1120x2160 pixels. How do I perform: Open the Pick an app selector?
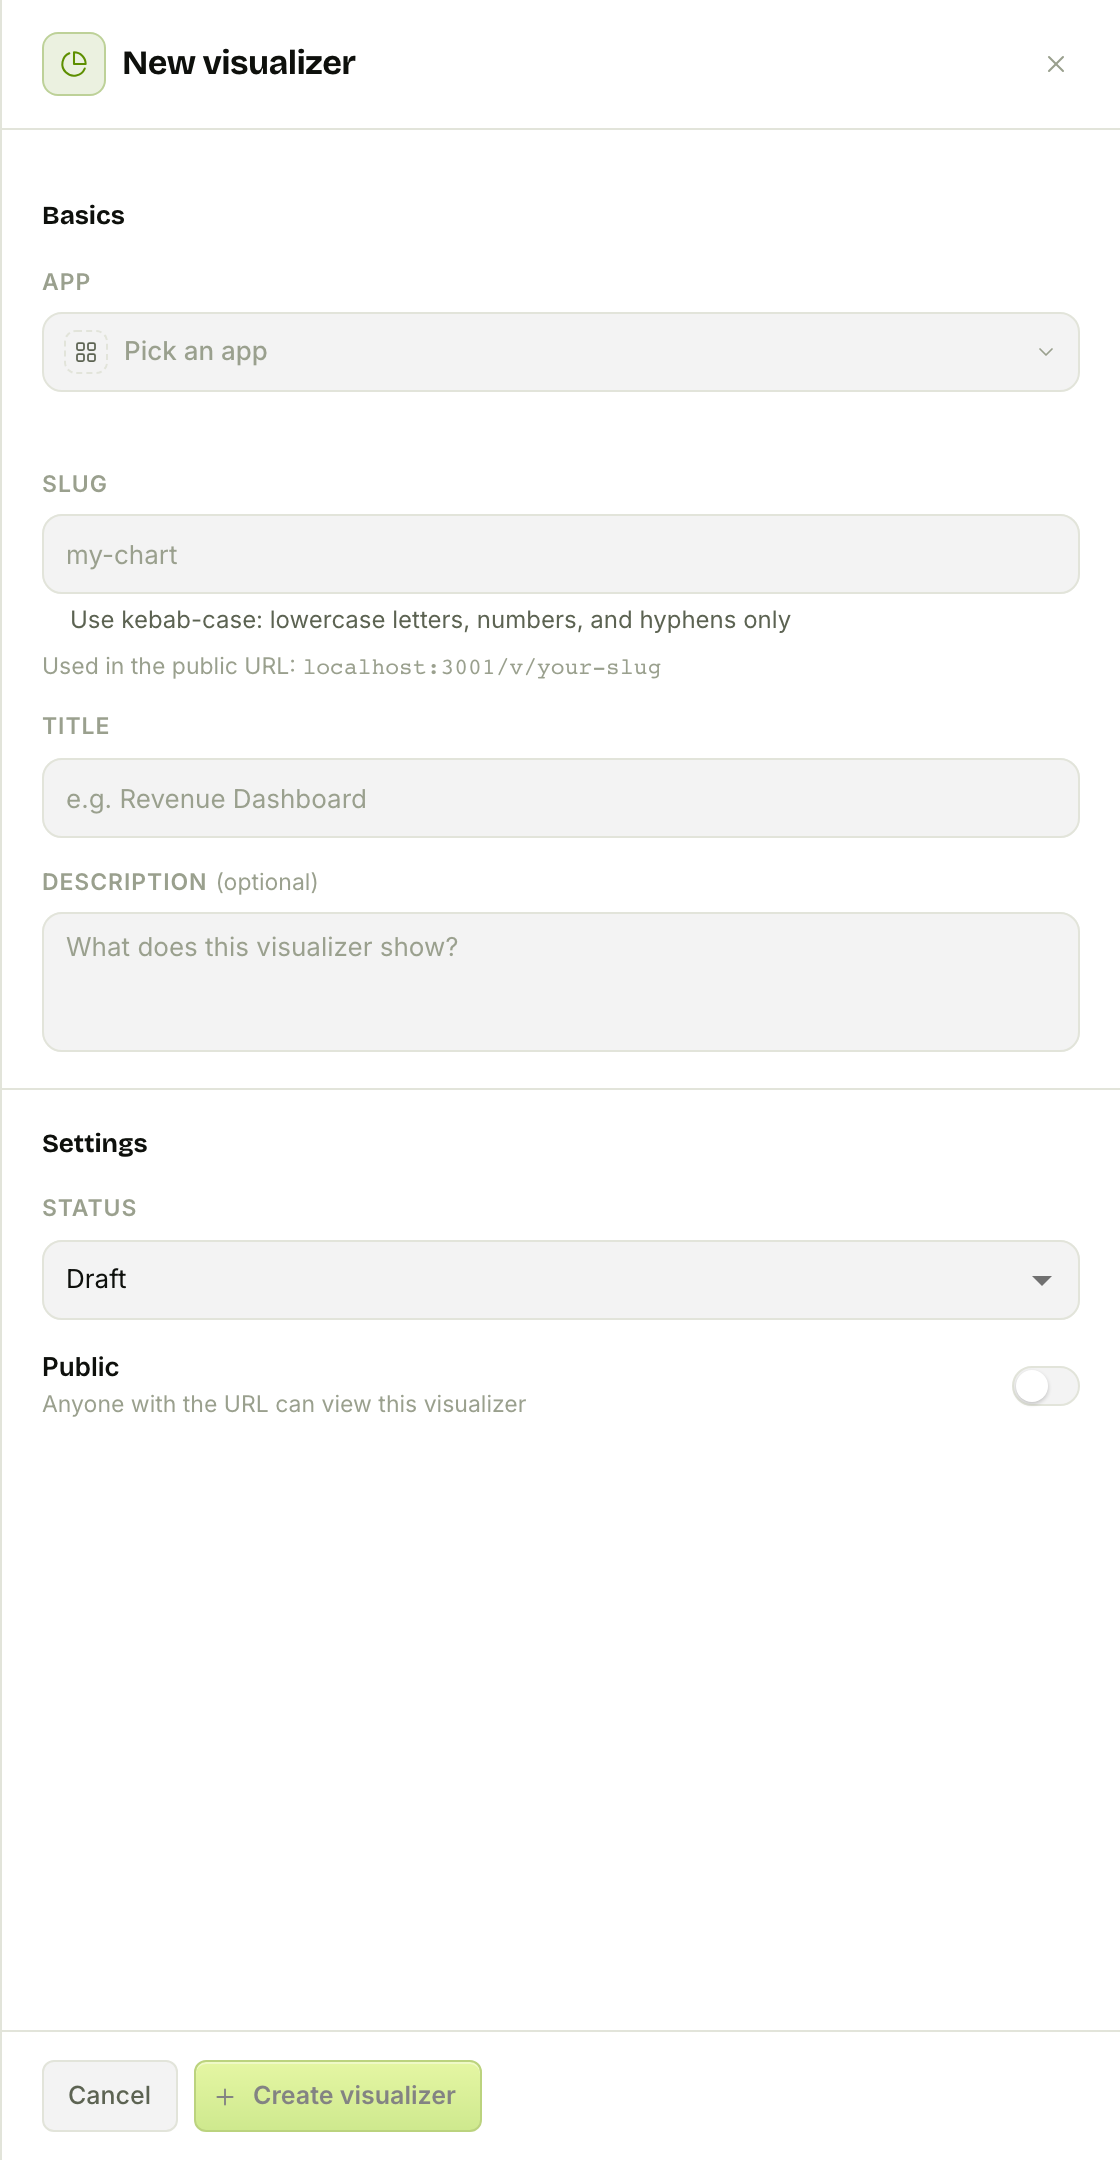[x=561, y=352]
